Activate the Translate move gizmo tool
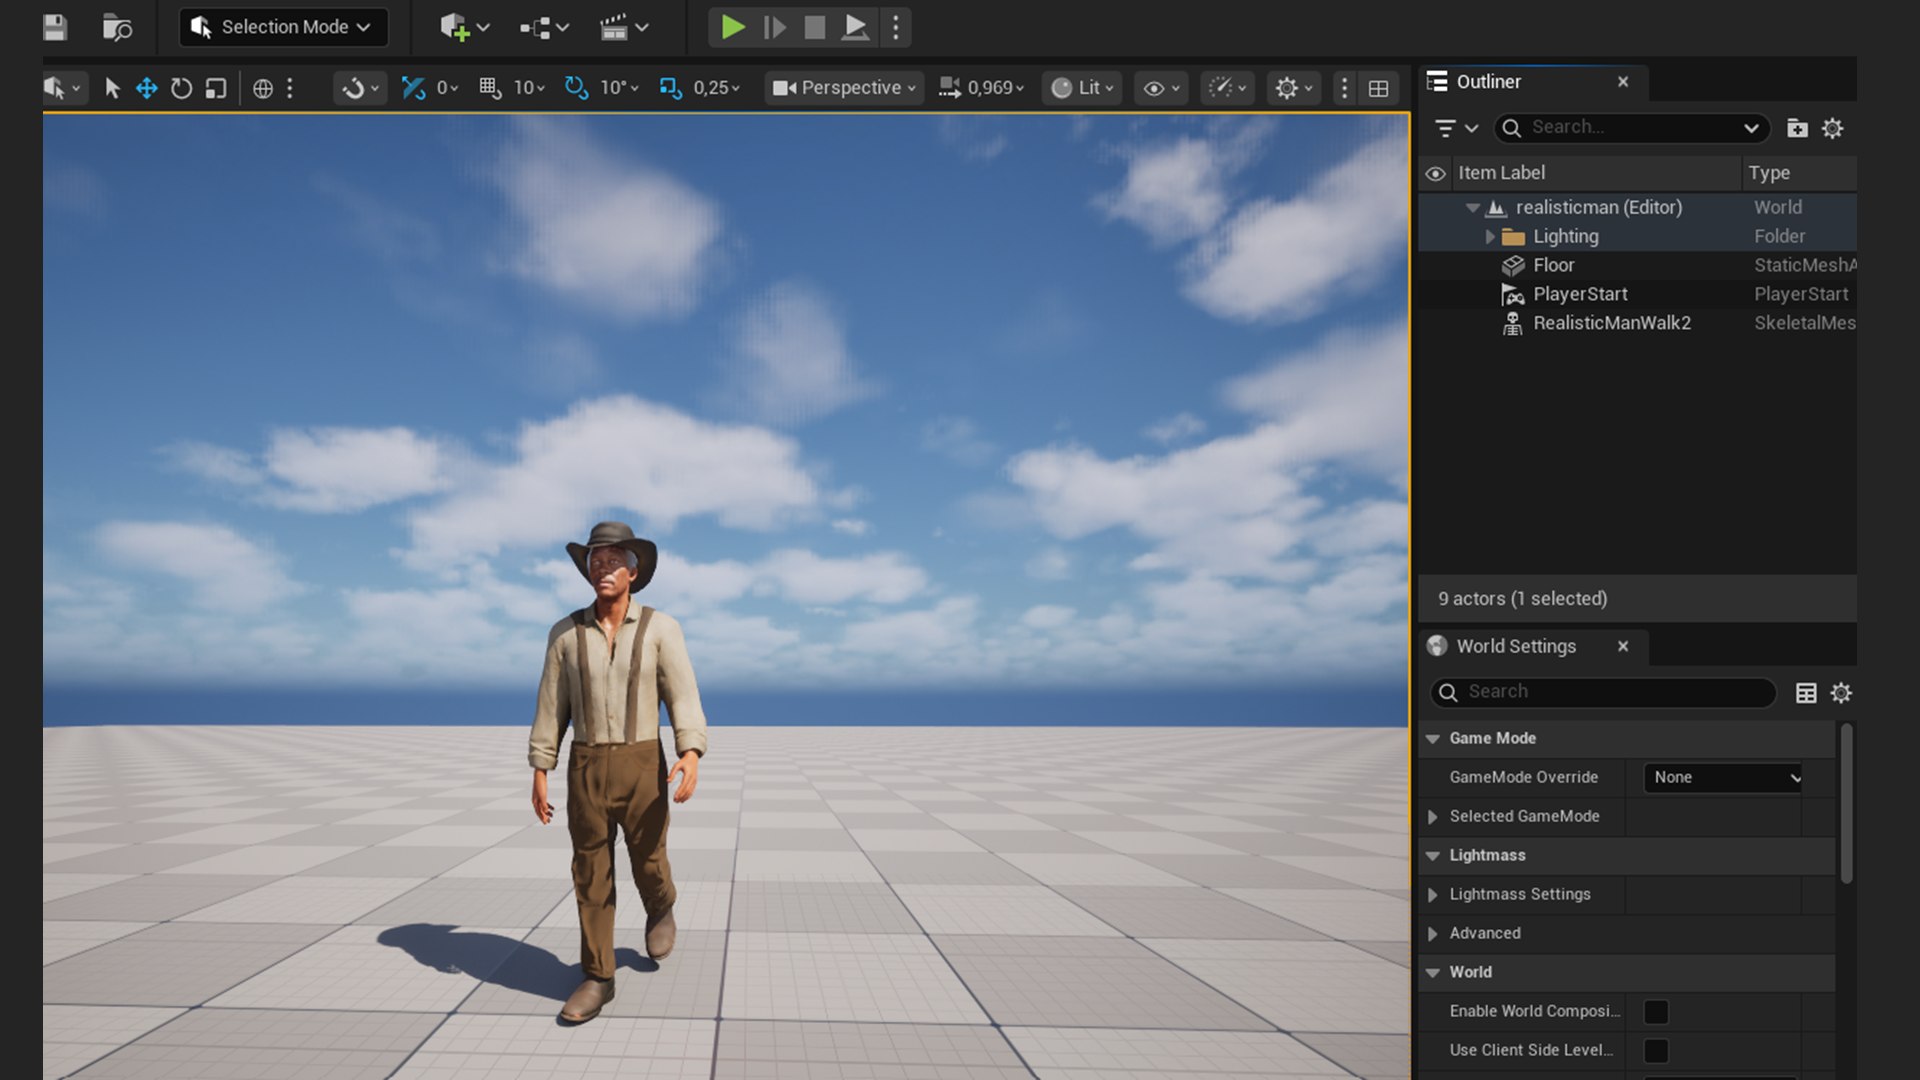Image resolution: width=1920 pixels, height=1080 pixels. [x=146, y=88]
